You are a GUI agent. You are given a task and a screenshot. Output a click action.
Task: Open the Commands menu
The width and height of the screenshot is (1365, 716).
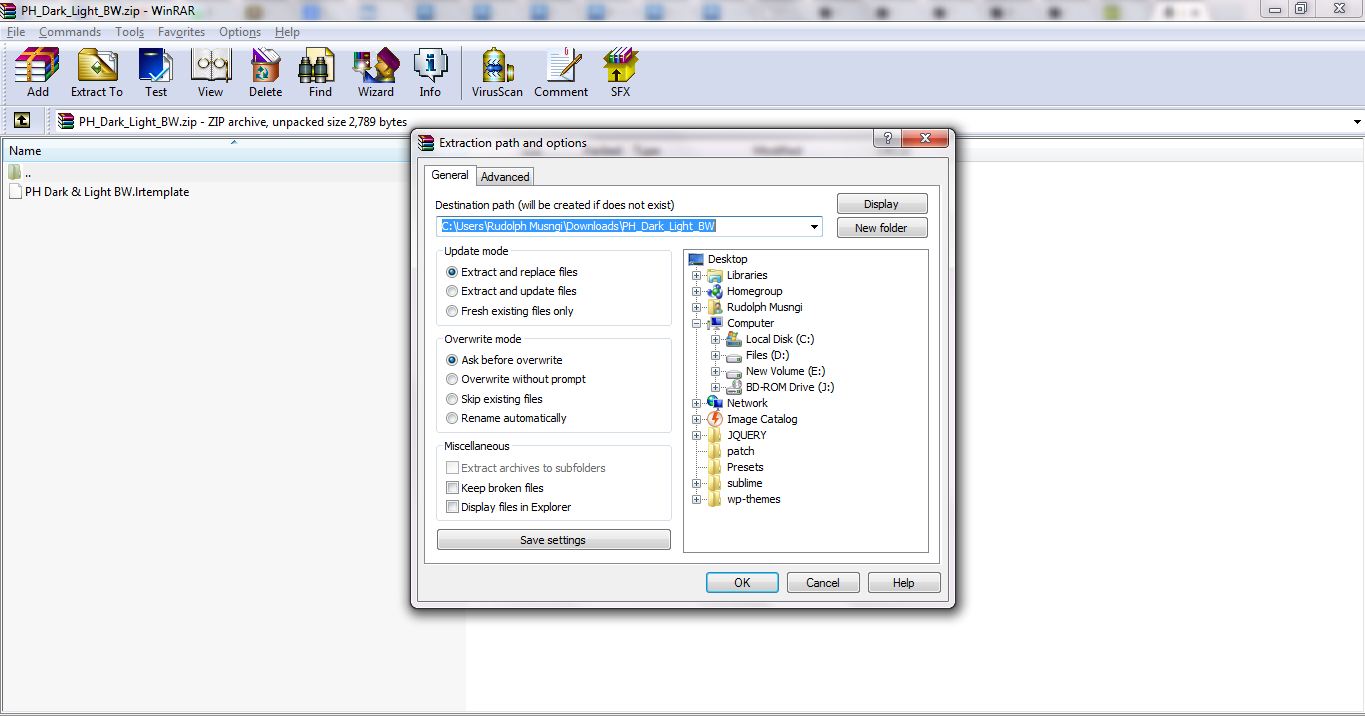pos(70,32)
